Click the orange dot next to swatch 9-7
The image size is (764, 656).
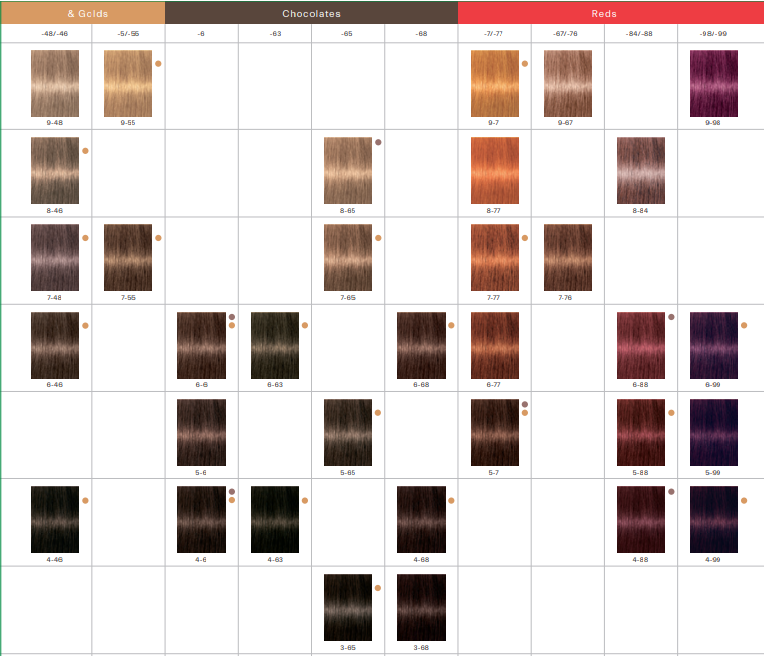pyautogui.click(x=525, y=63)
